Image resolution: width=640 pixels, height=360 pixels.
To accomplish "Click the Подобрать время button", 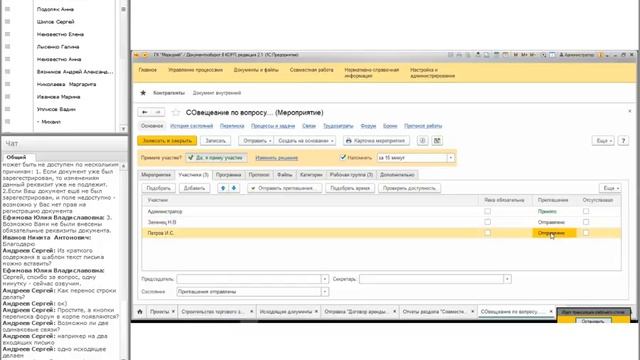I will 350,188.
